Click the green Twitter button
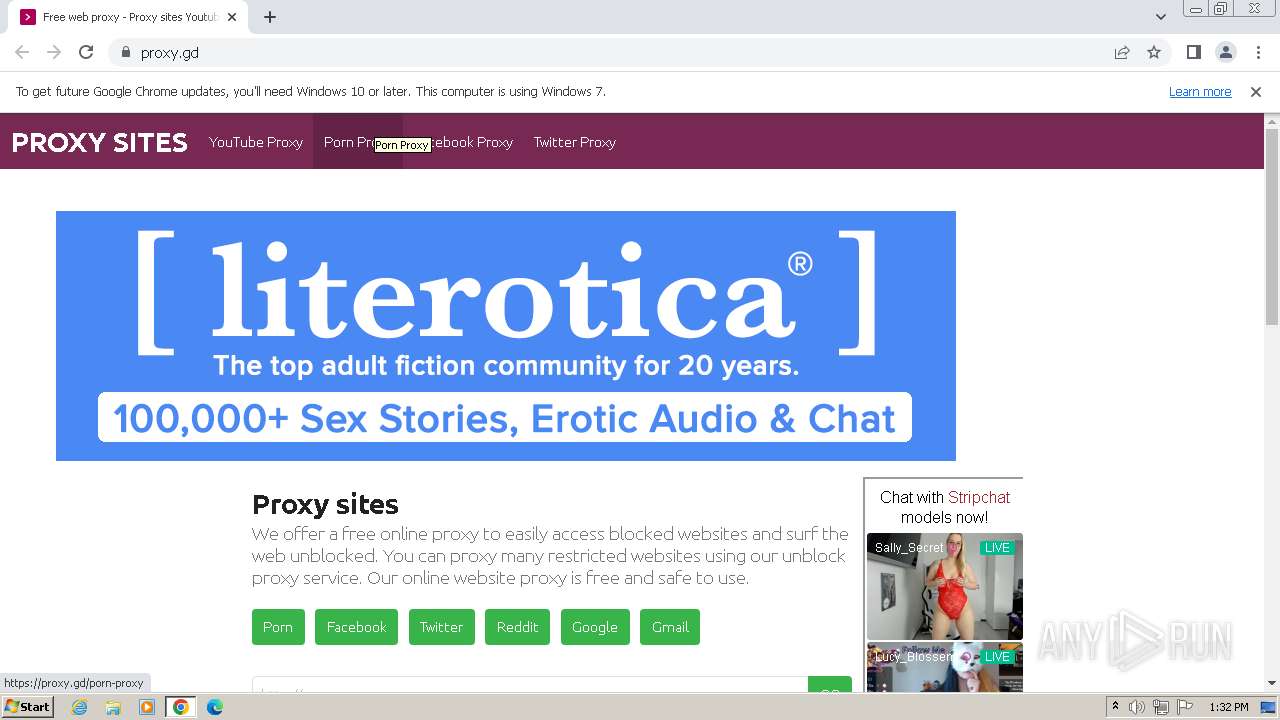This screenshot has width=1280, height=720. tap(441, 627)
